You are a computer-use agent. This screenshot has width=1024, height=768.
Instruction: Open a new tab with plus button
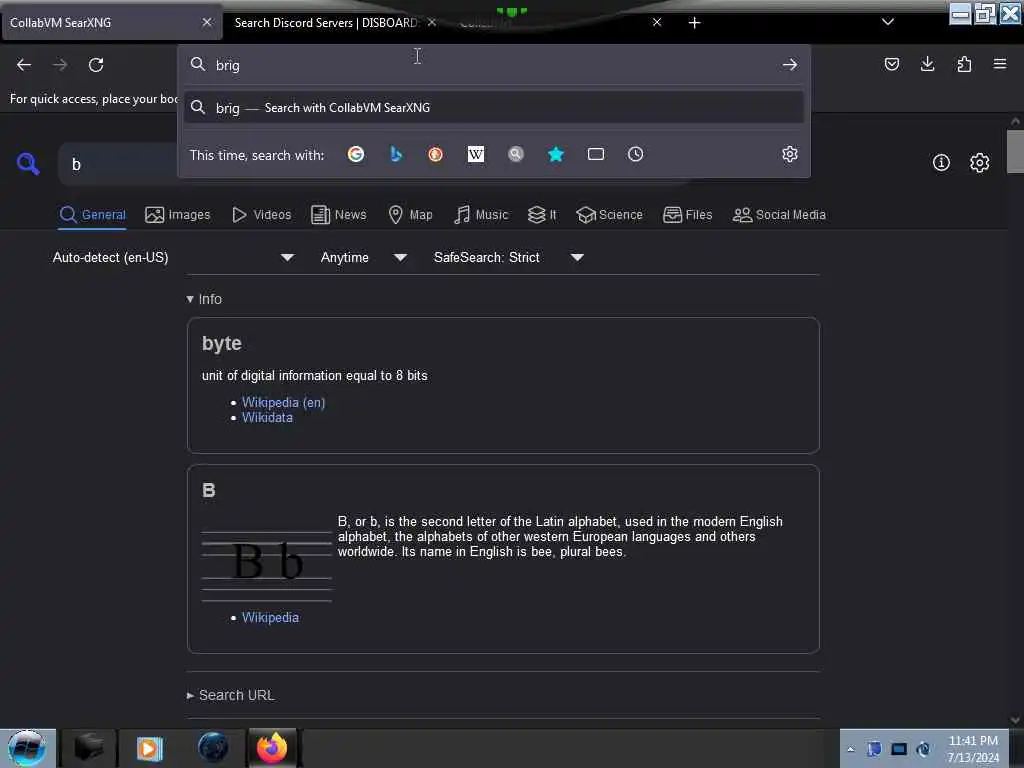(x=694, y=23)
